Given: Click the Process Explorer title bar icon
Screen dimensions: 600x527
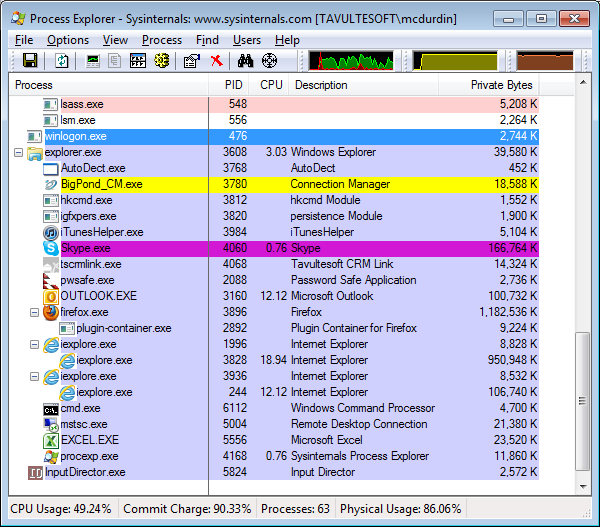Looking at the screenshot, I should point(18,18).
